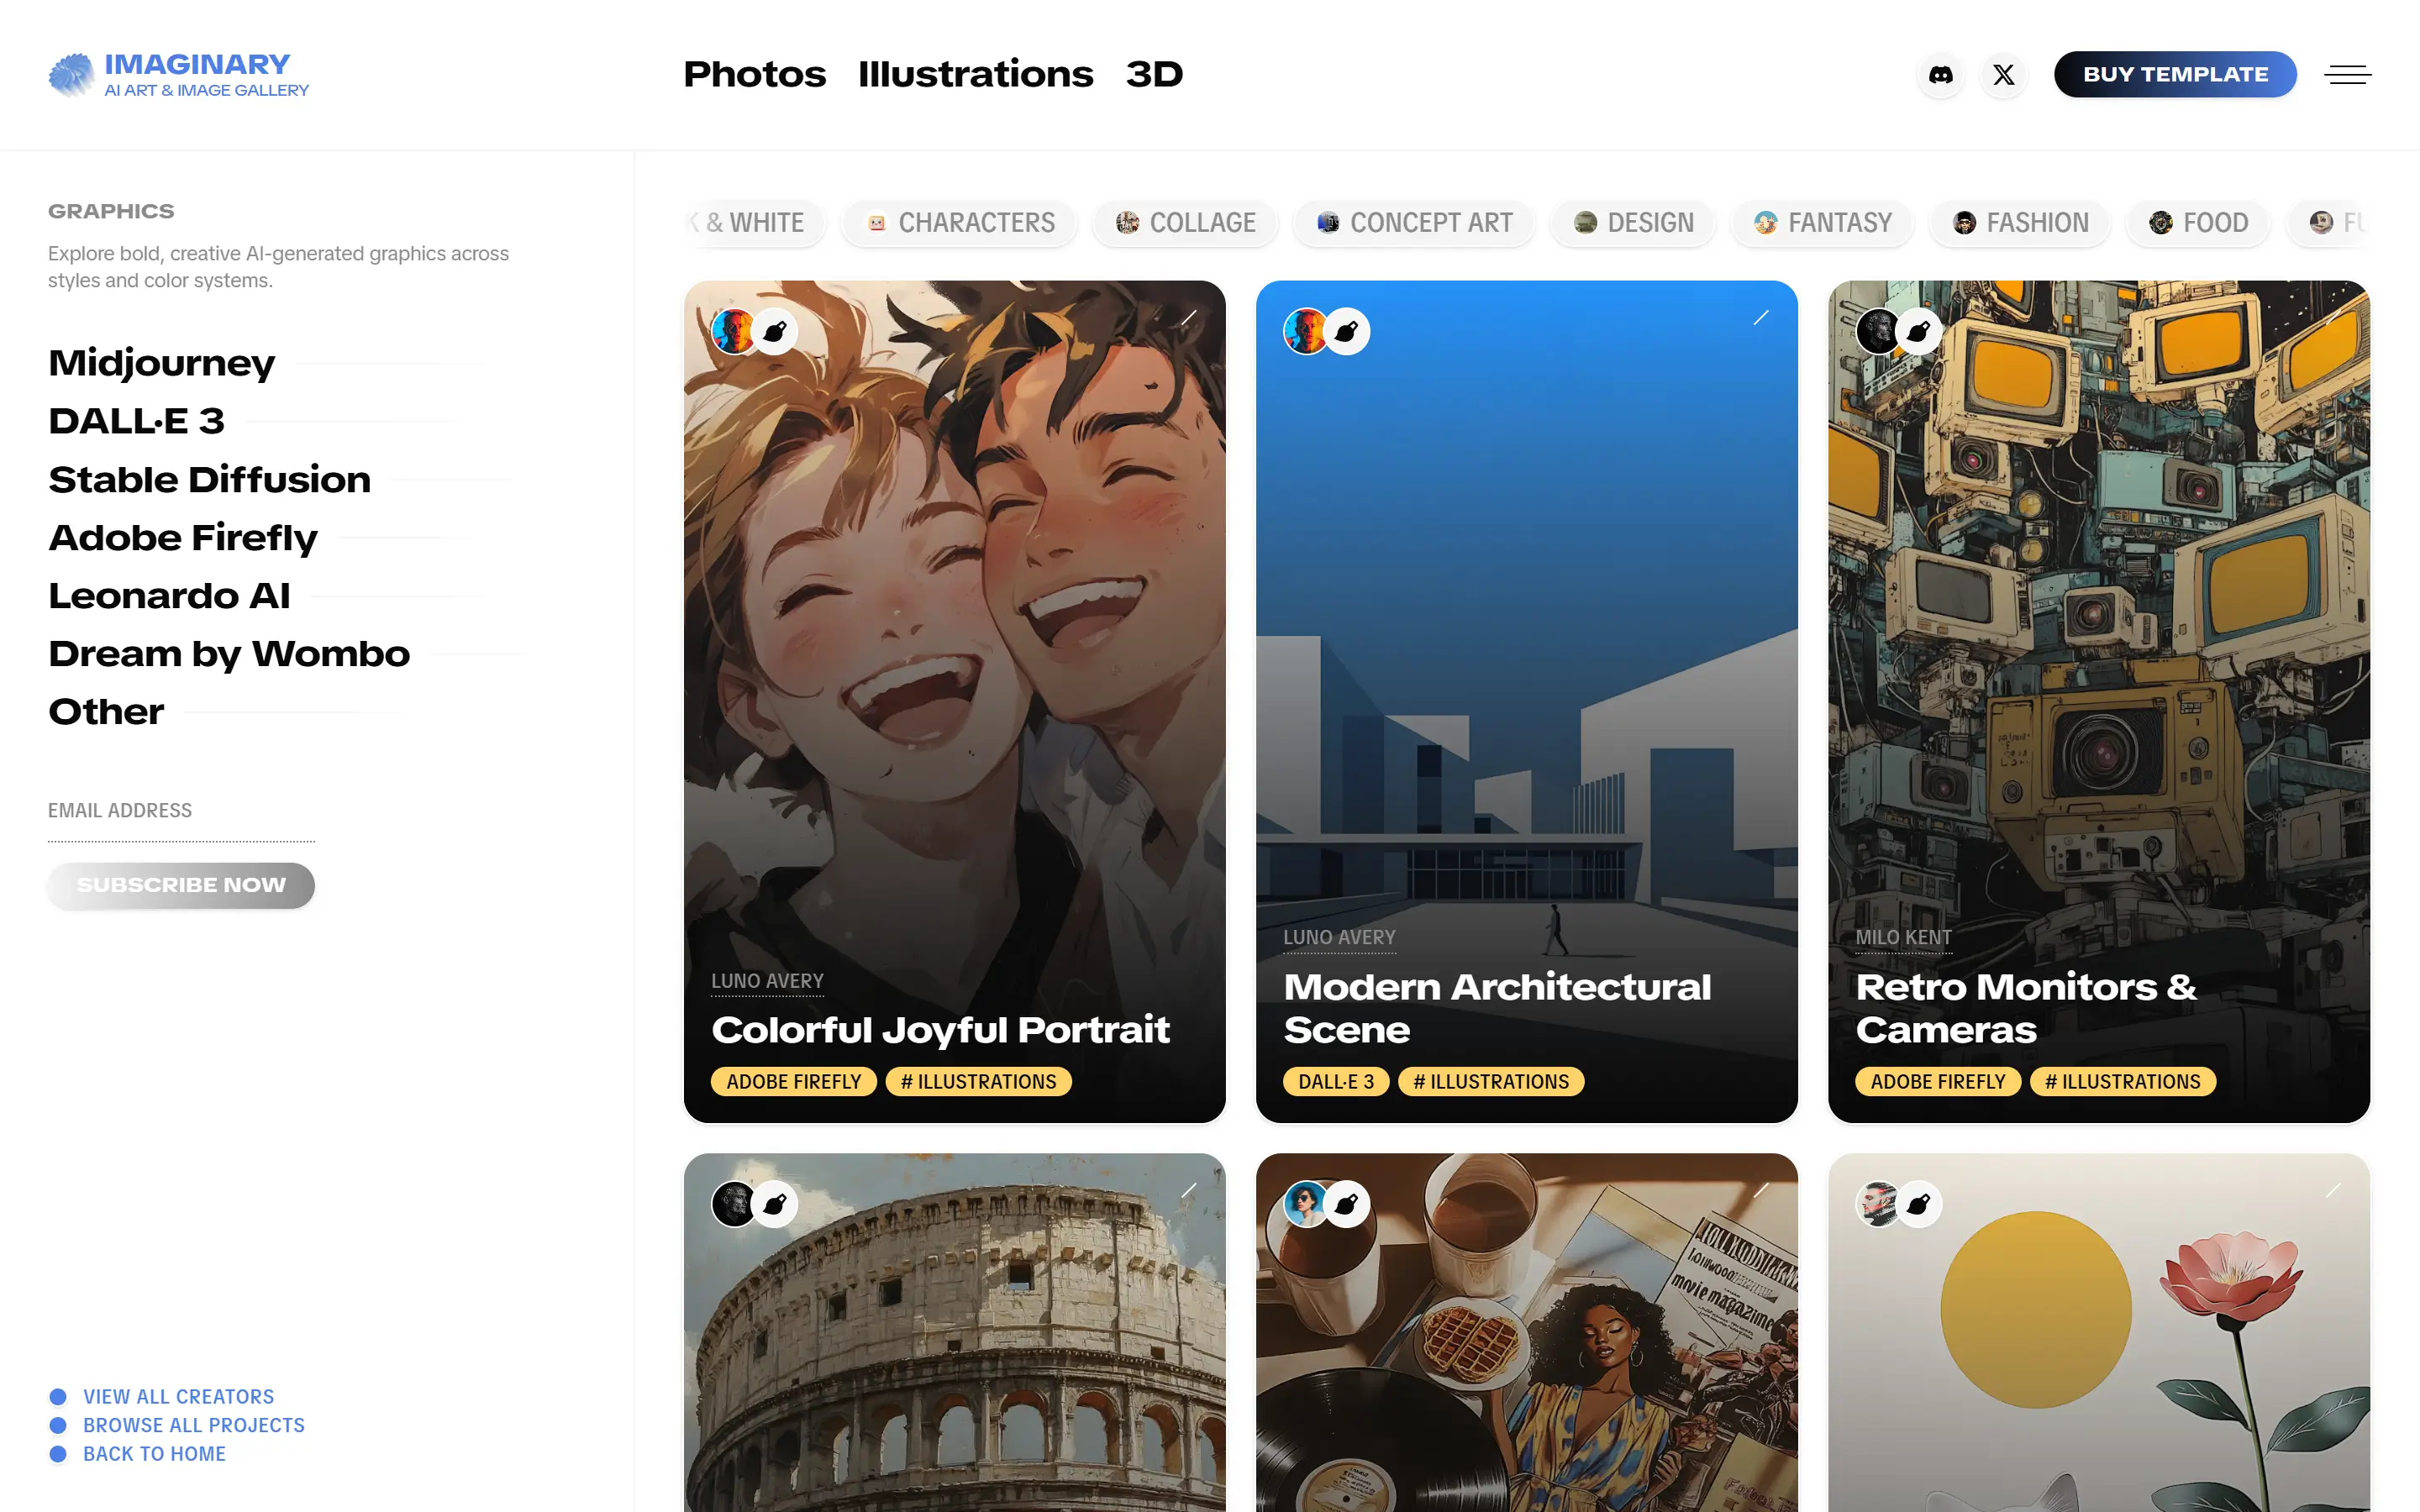Click brush badge on Retro Monitors card
The width and height of the screenshot is (2420, 1512).
point(1919,331)
